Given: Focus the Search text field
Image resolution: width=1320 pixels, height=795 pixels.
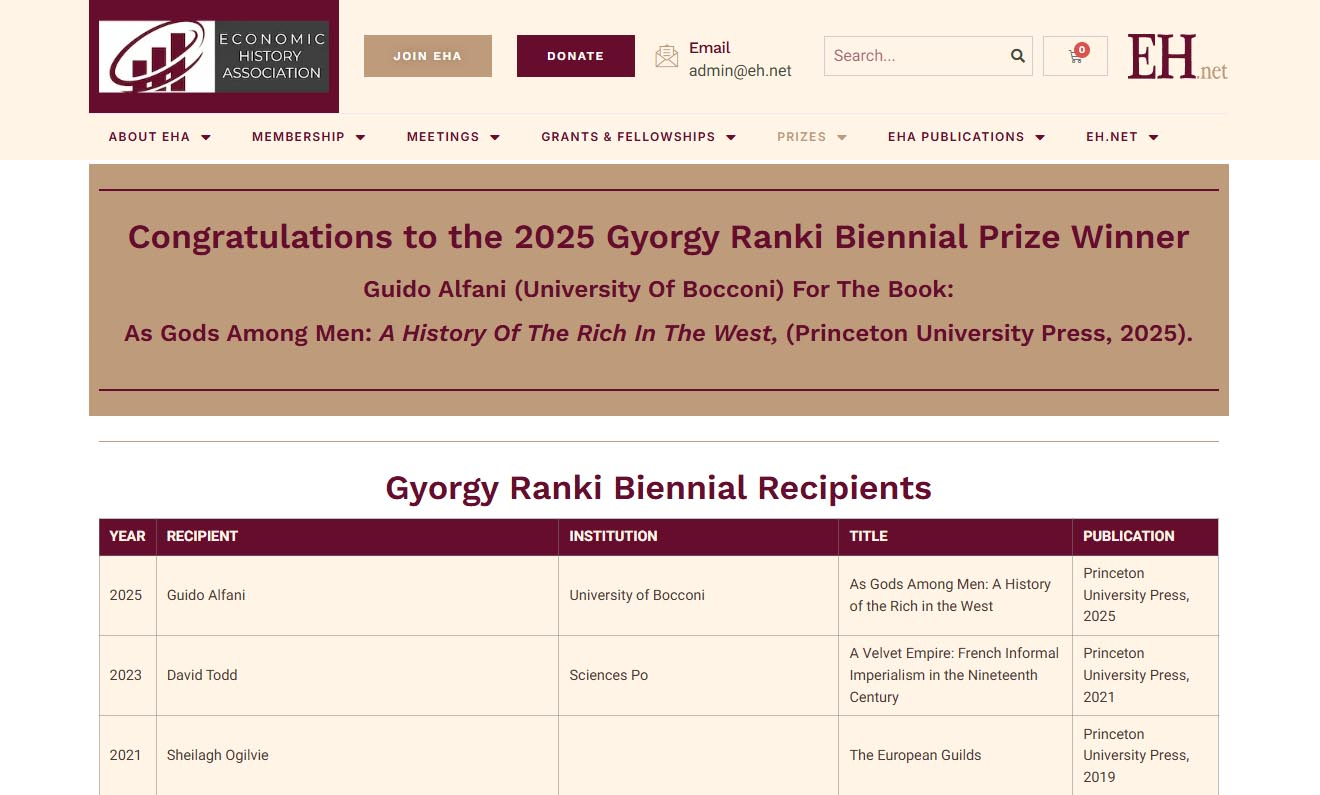Looking at the screenshot, I should (915, 56).
